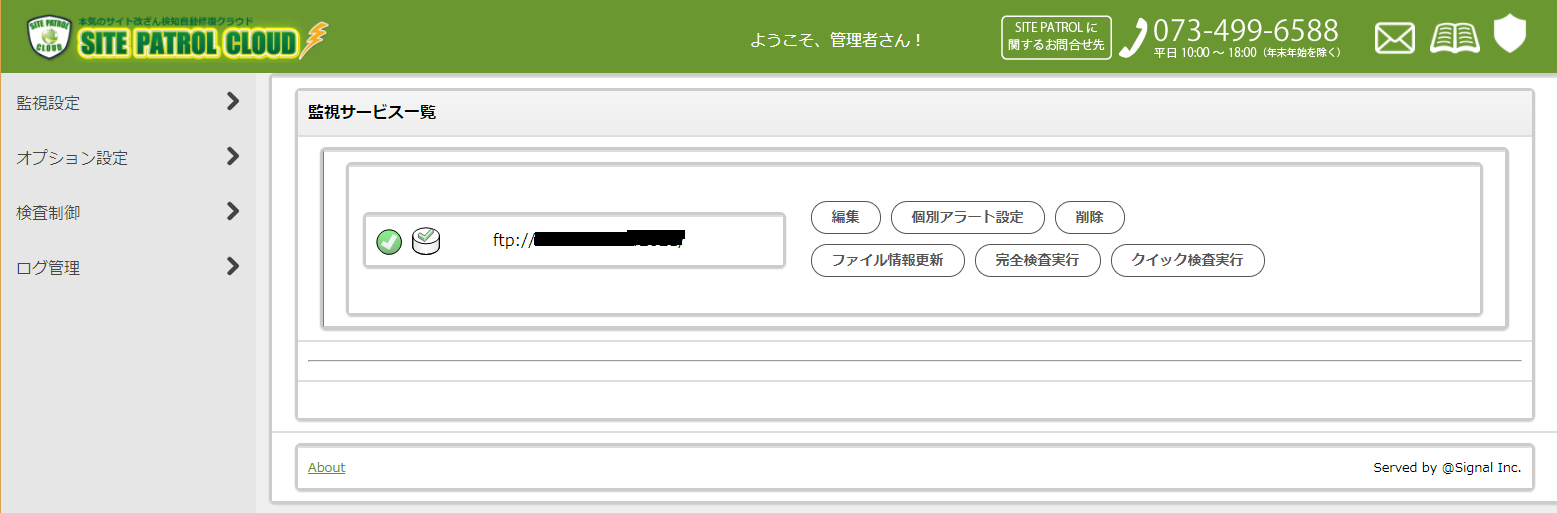Open the mail envelope icon in header
The width and height of the screenshot is (1557, 513).
(1395, 38)
